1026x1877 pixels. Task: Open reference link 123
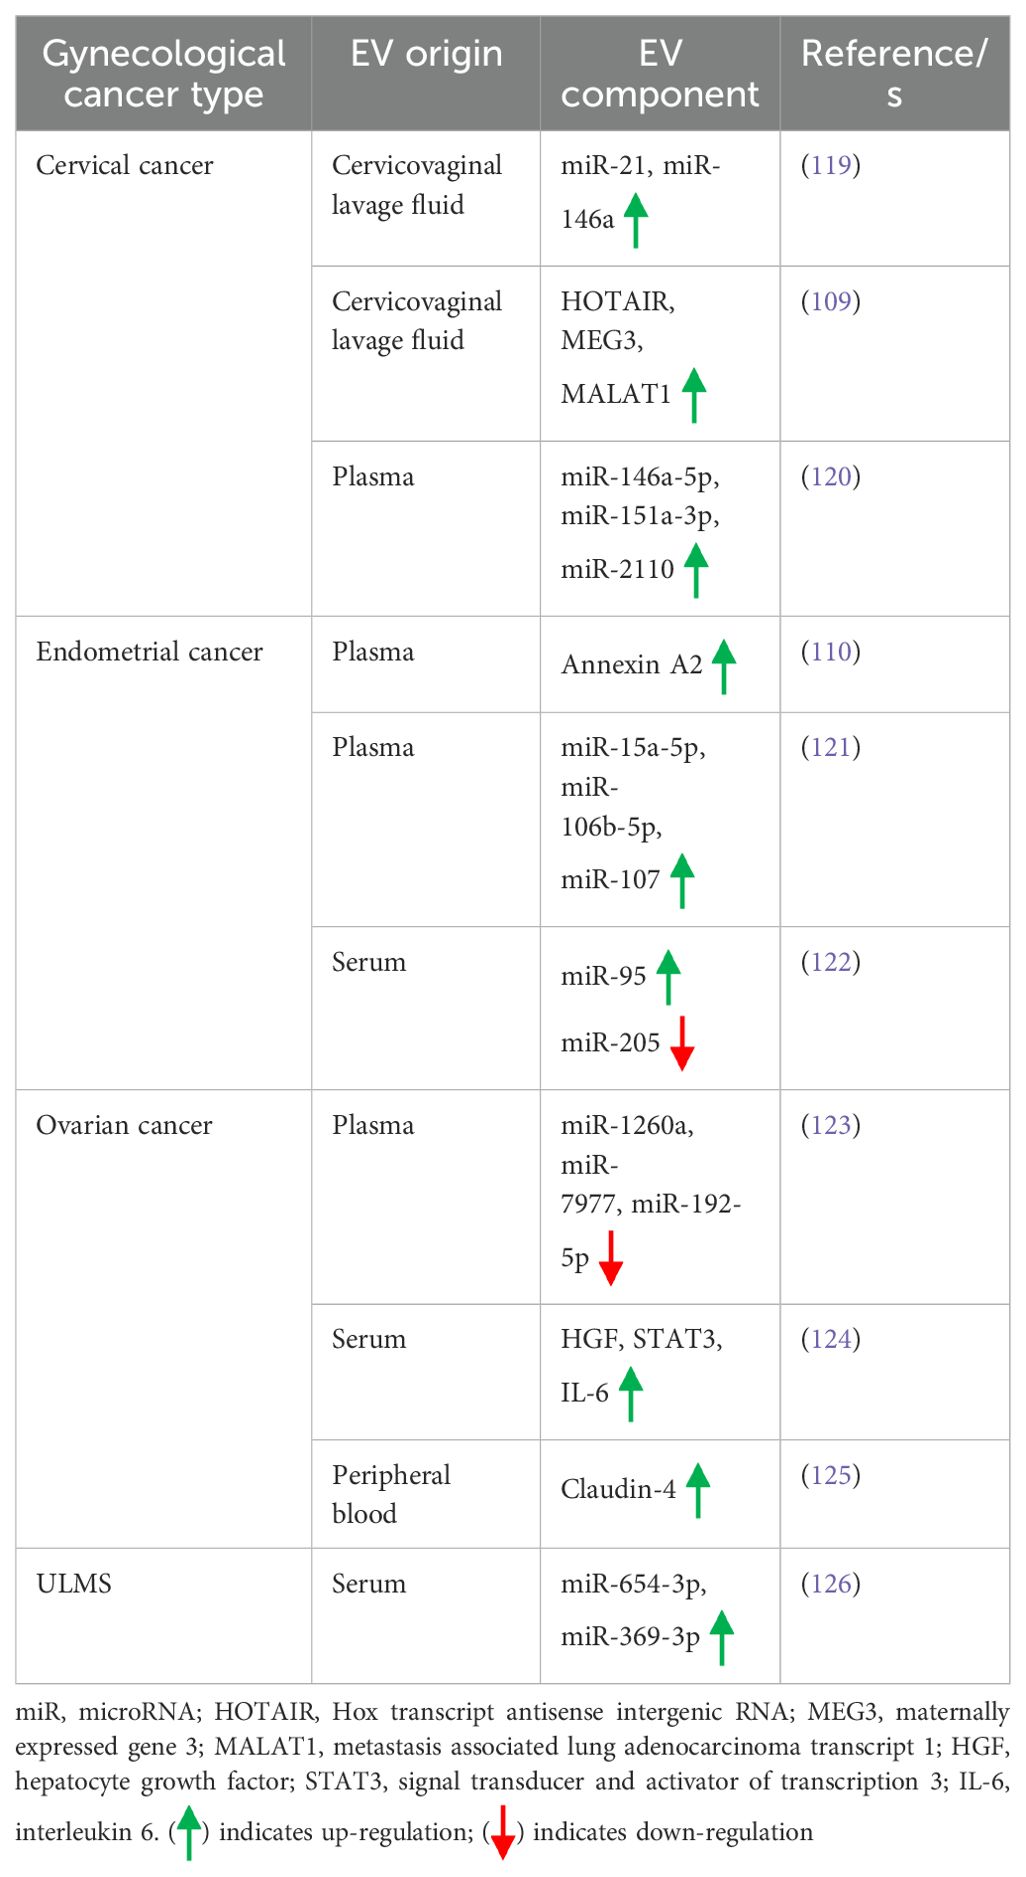click(831, 1125)
